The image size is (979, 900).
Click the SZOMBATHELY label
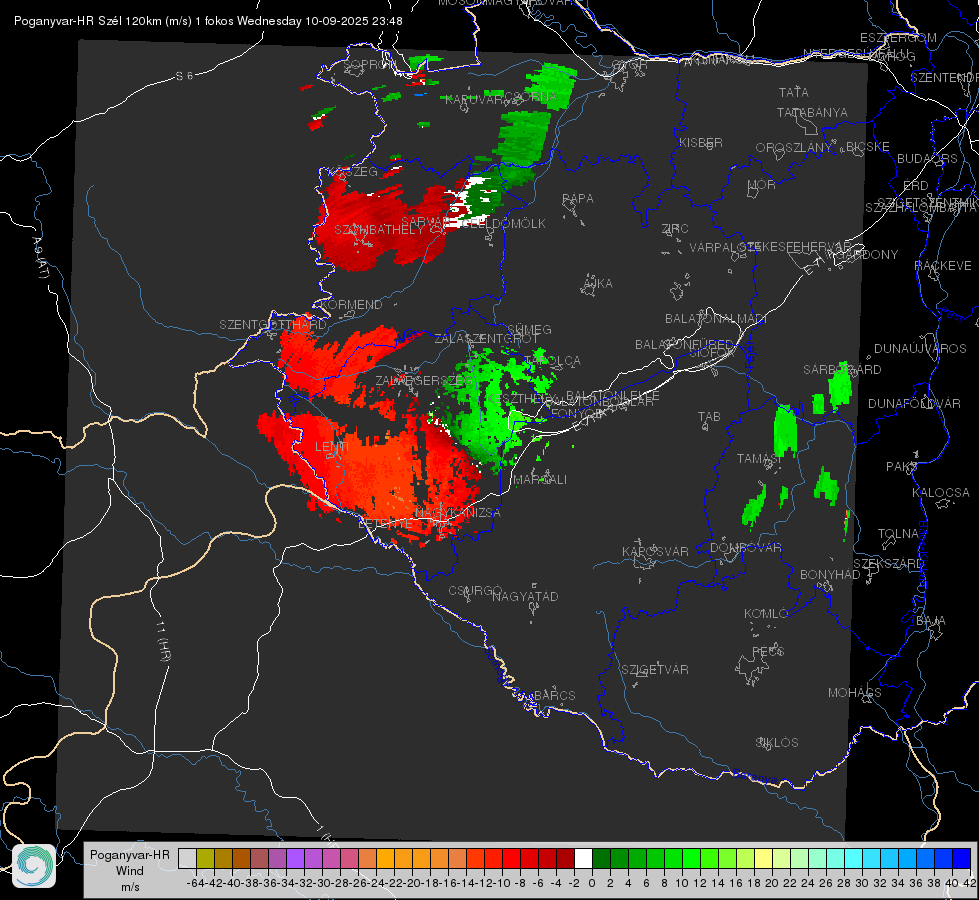pyautogui.click(x=378, y=229)
